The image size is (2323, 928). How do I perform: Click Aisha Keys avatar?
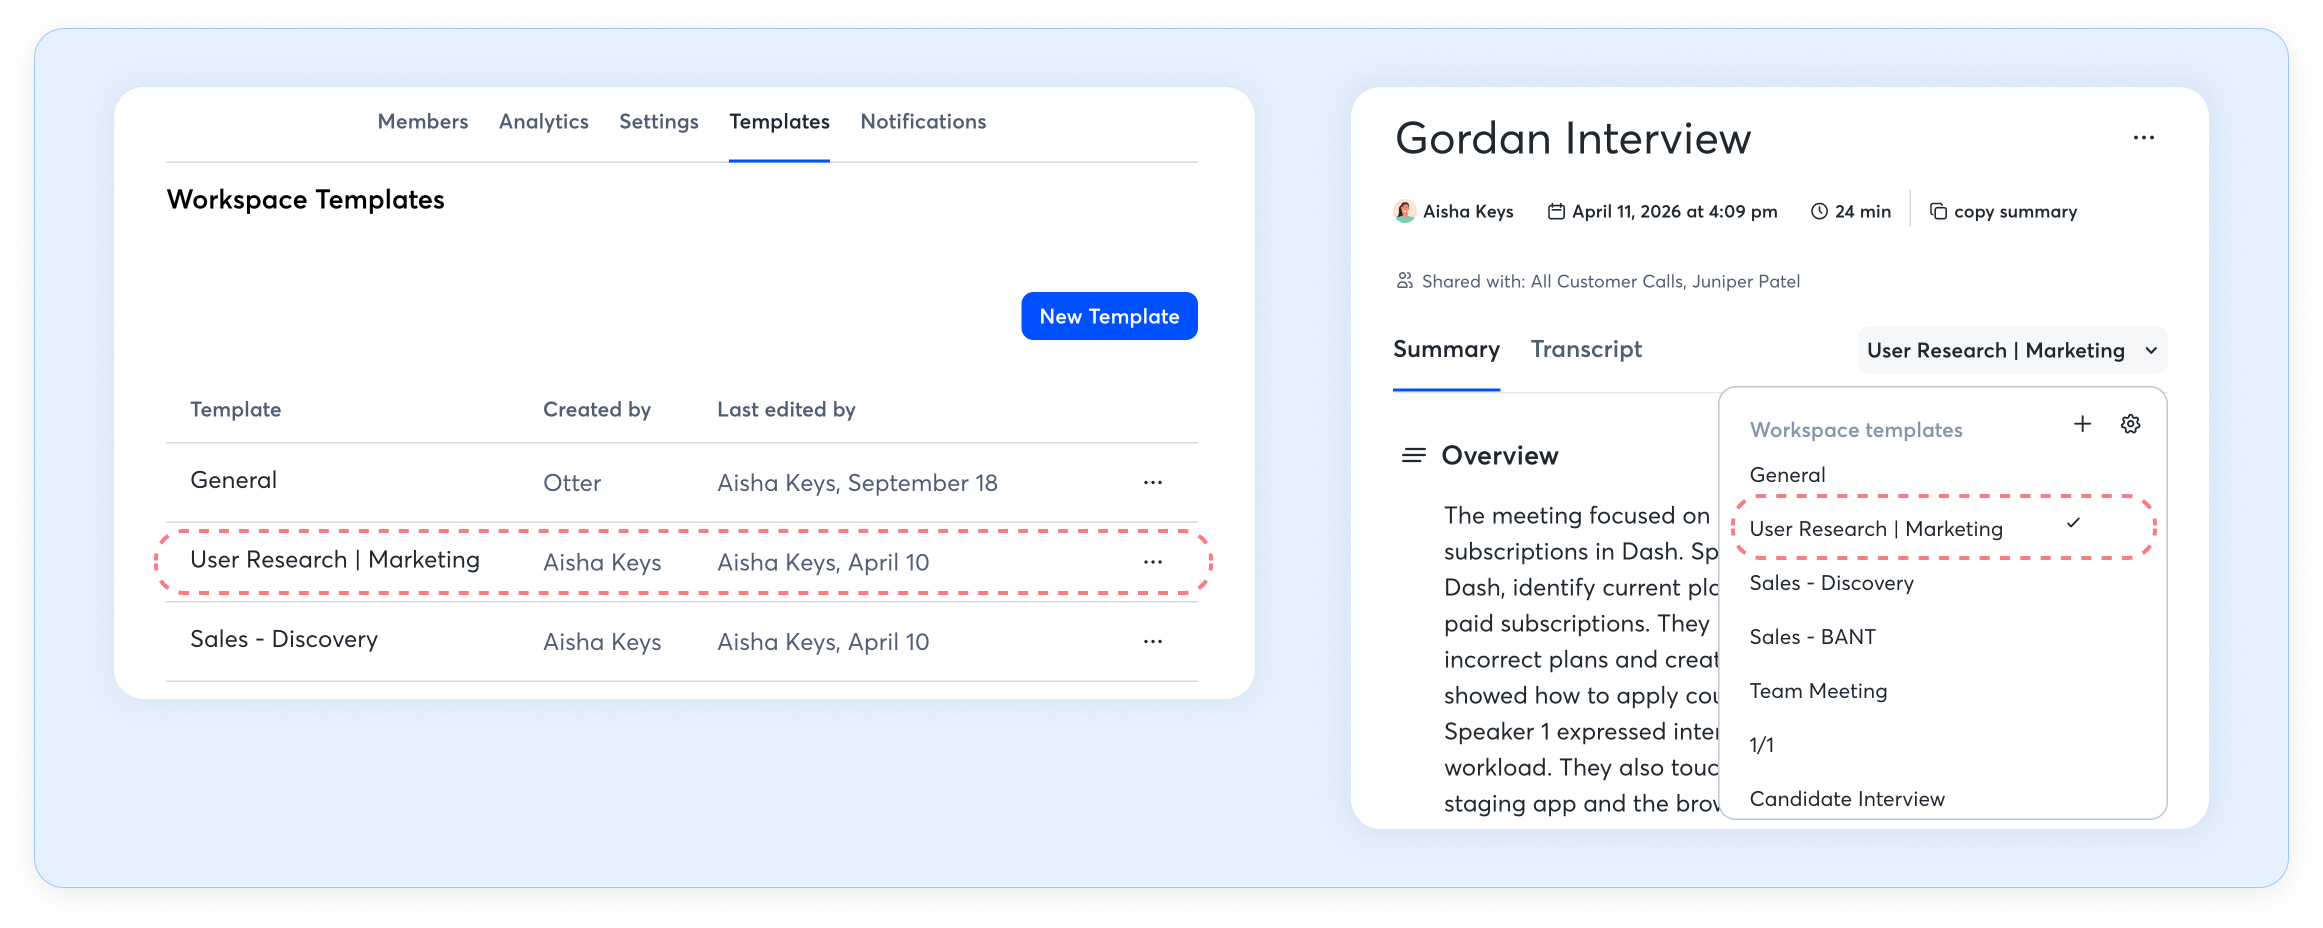(1405, 212)
